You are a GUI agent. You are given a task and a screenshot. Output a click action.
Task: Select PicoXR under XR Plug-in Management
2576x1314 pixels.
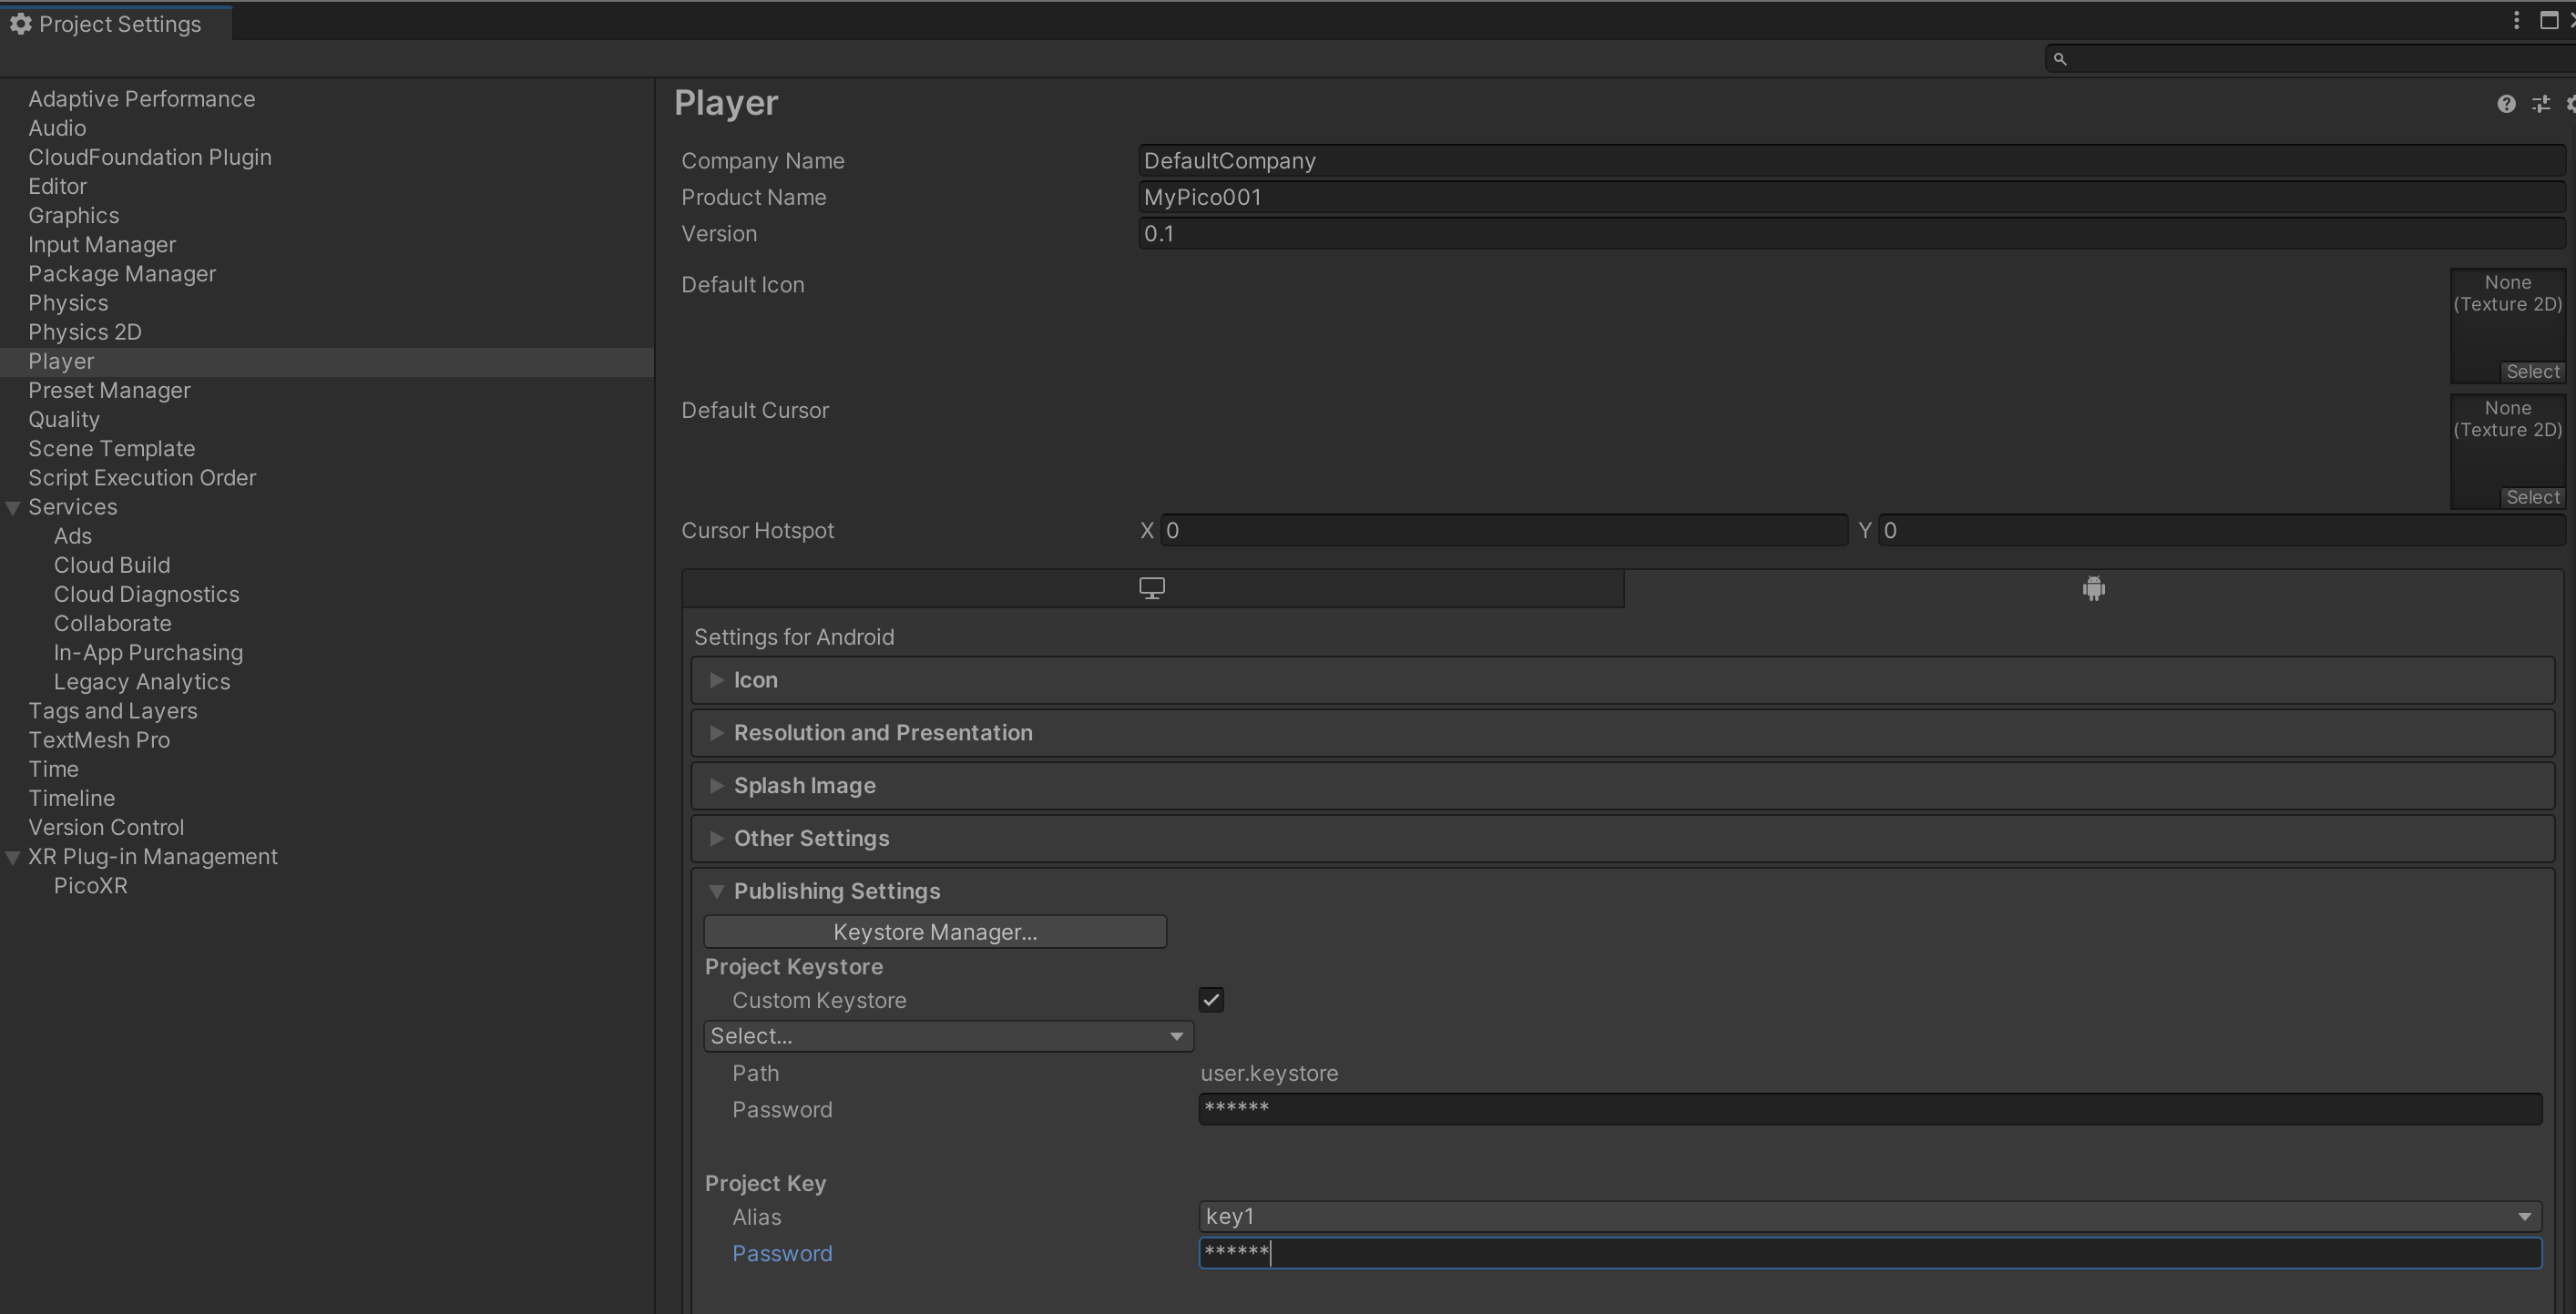90,886
